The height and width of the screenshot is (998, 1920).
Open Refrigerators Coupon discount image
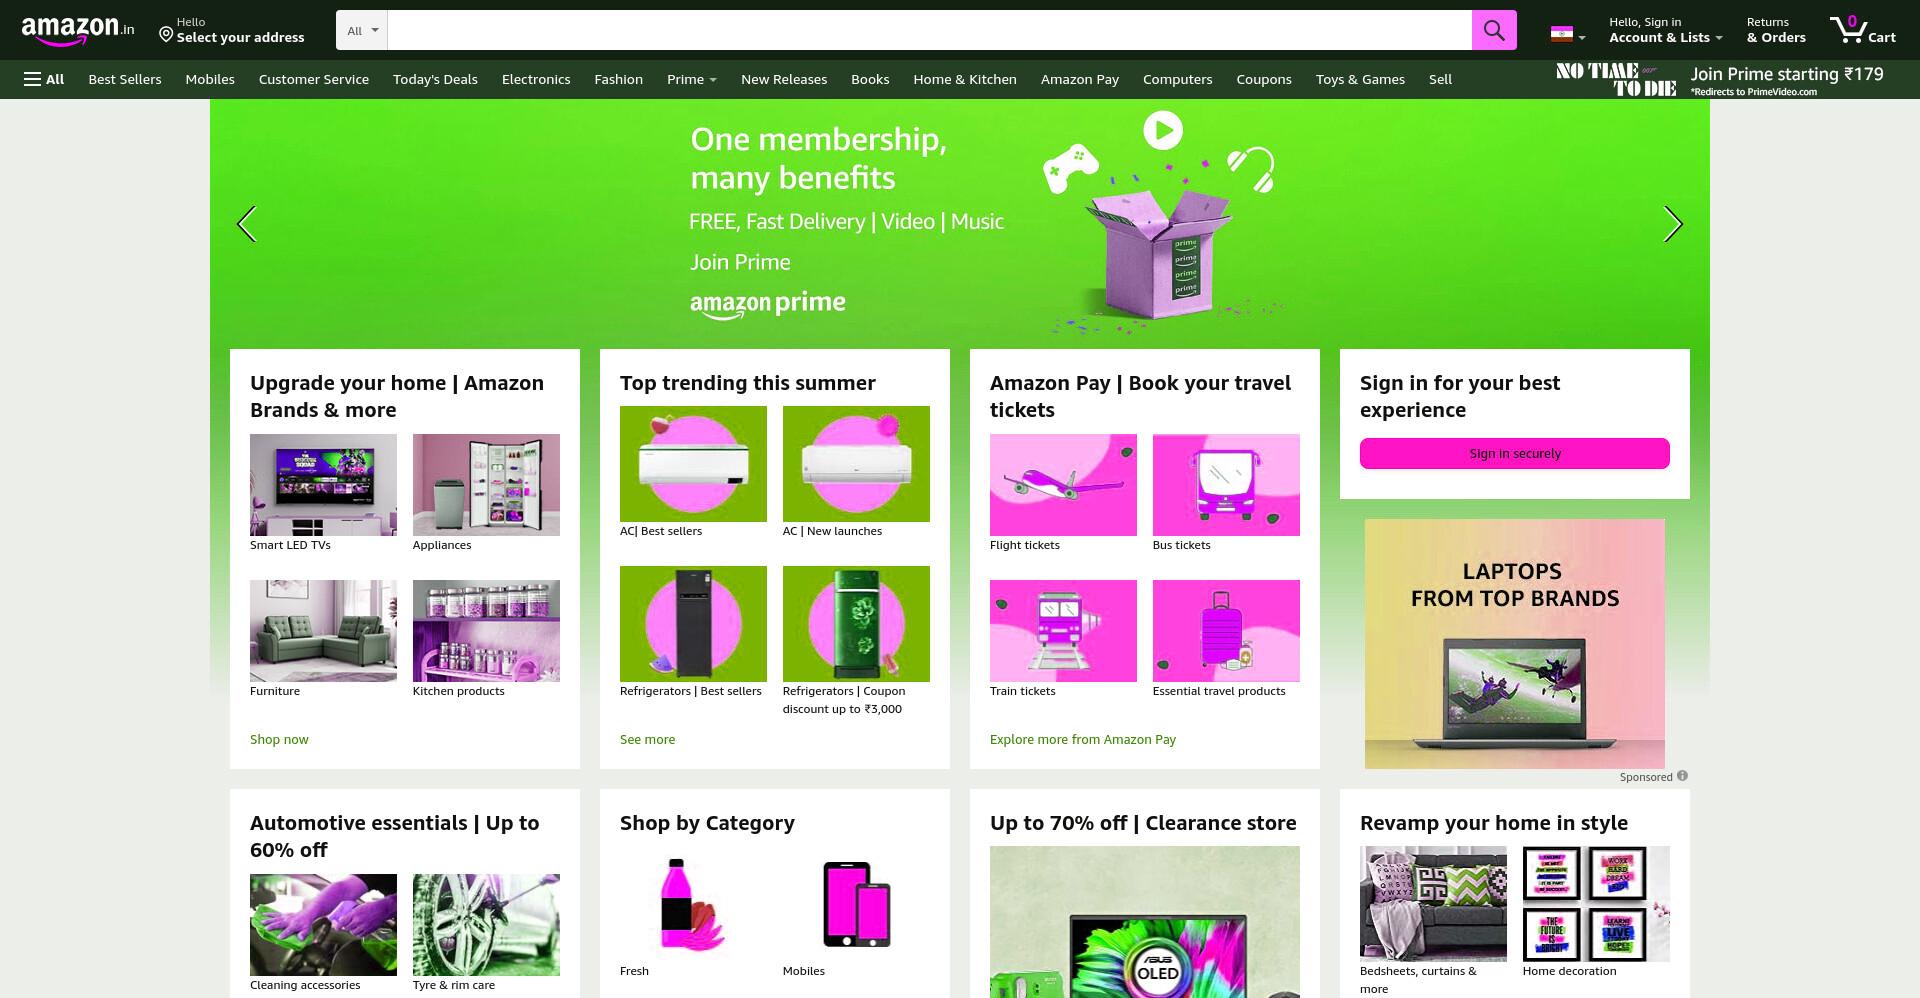[856, 624]
